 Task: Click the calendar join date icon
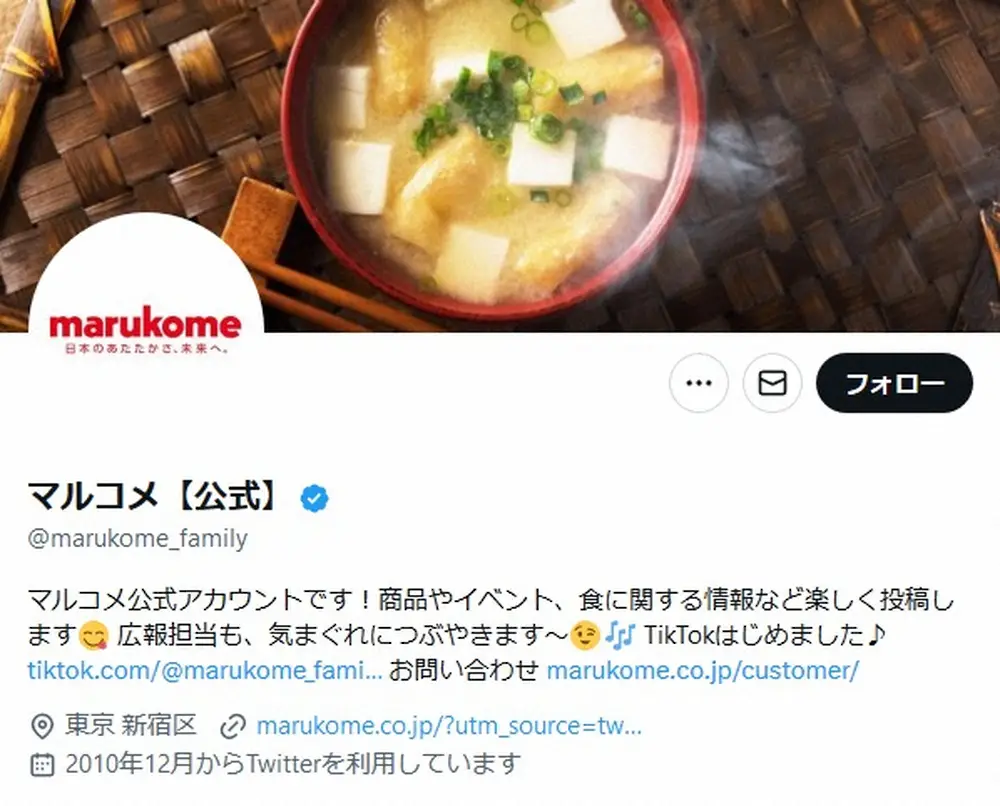coord(42,764)
